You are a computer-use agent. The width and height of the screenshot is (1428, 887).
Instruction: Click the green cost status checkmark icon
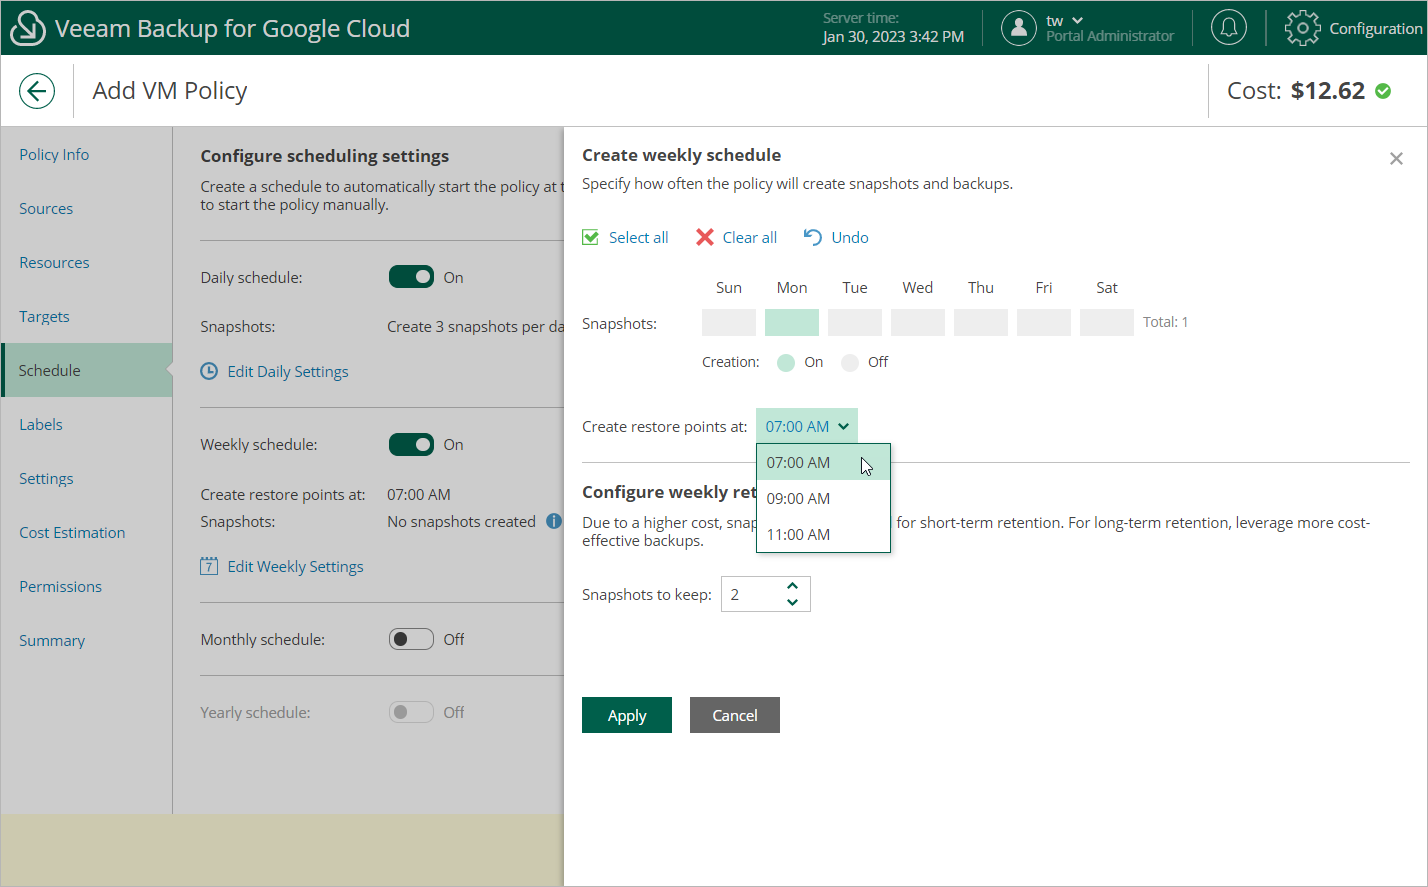tap(1383, 91)
